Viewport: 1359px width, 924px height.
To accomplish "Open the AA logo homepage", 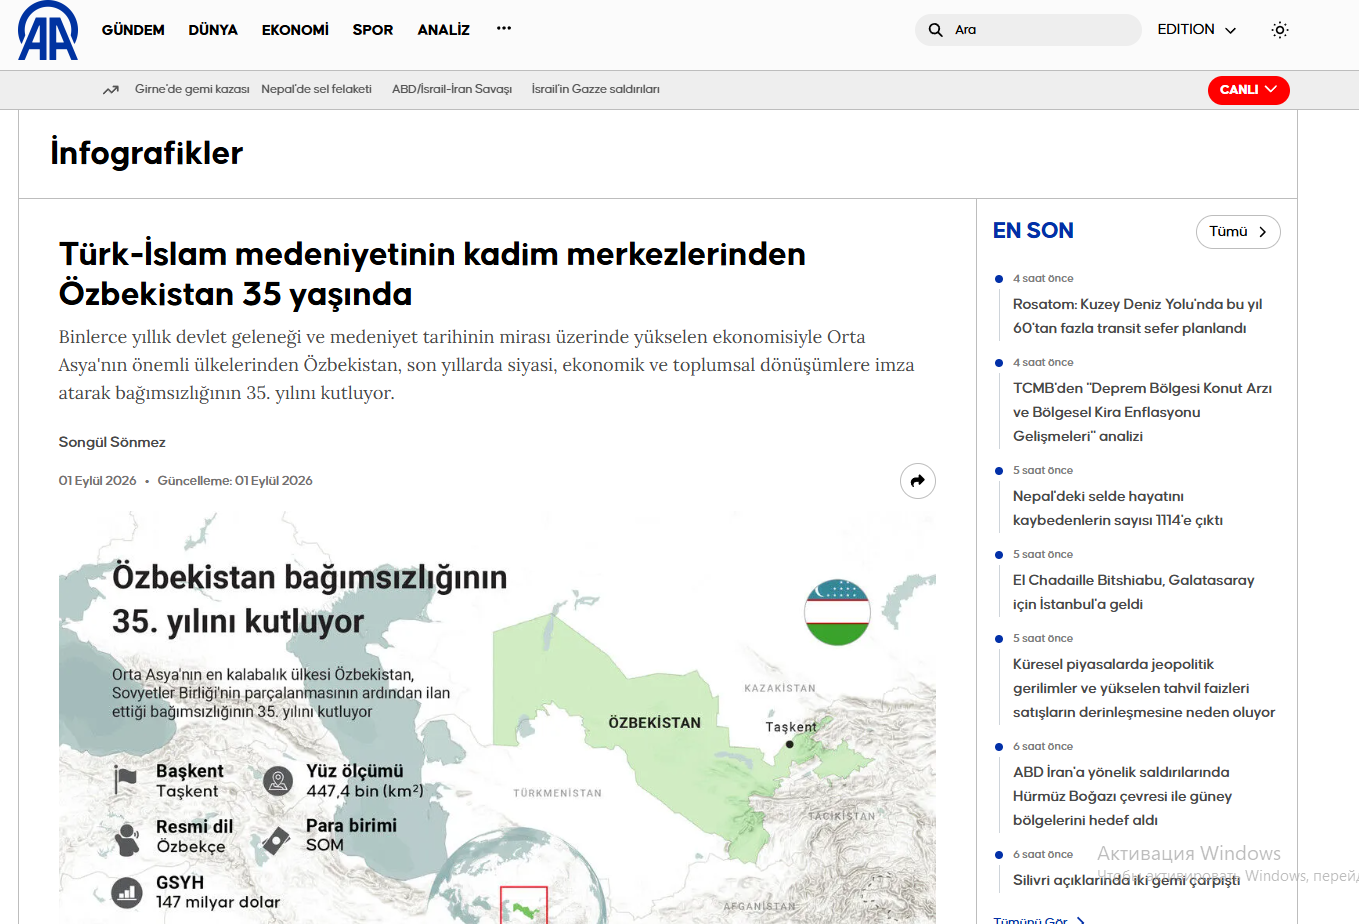I will point(48,31).
